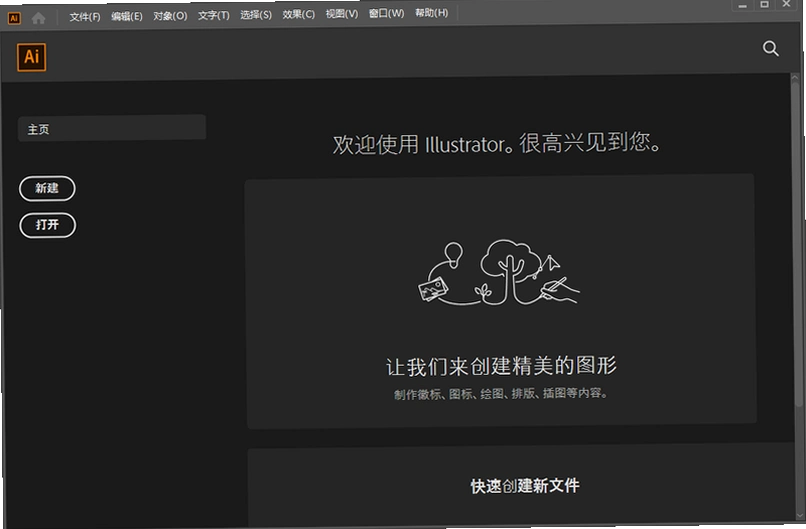
Task: Select the 主页 tab in sidebar
Action: pyautogui.click(x=112, y=128)
